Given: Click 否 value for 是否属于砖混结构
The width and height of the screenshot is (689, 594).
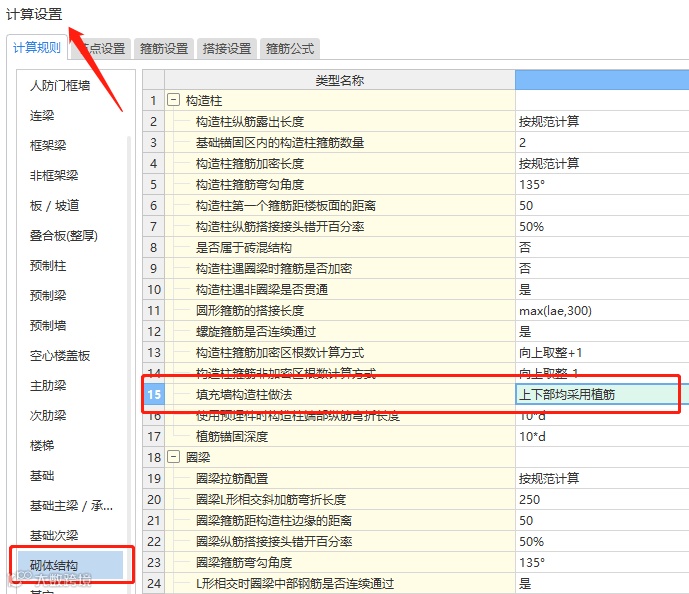Looking at the screenshot, I should 602,247.
